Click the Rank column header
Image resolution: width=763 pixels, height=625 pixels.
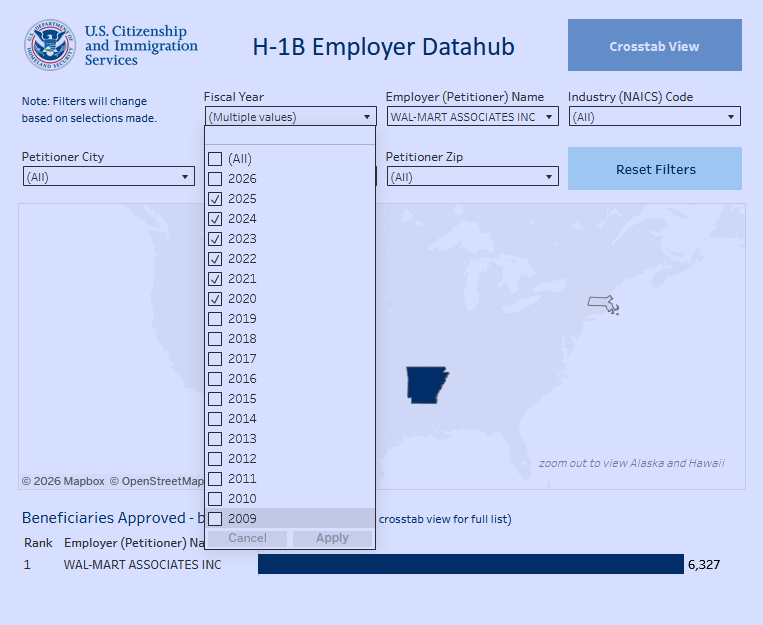(x=38, y=543)
